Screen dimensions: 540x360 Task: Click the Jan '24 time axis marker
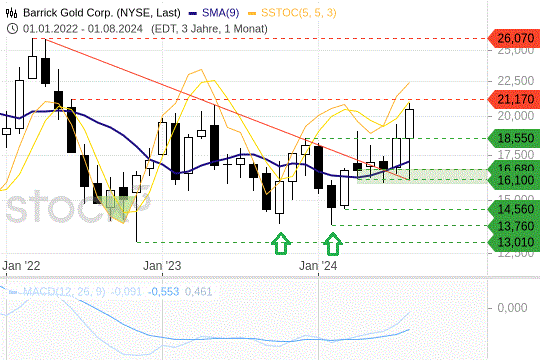[318, 266]
